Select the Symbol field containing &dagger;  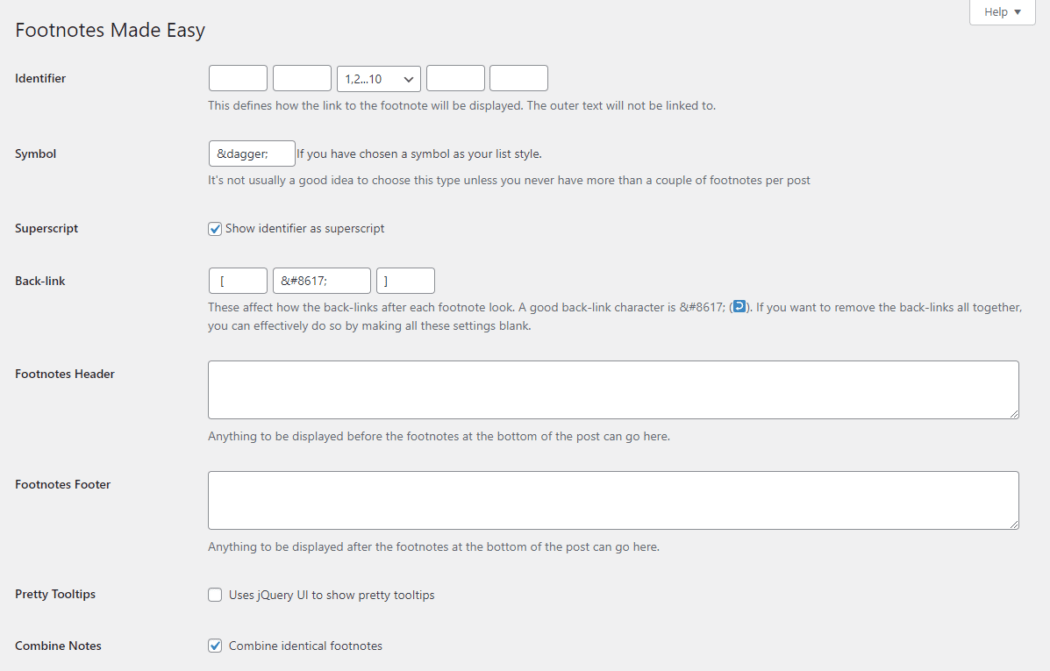251,153
